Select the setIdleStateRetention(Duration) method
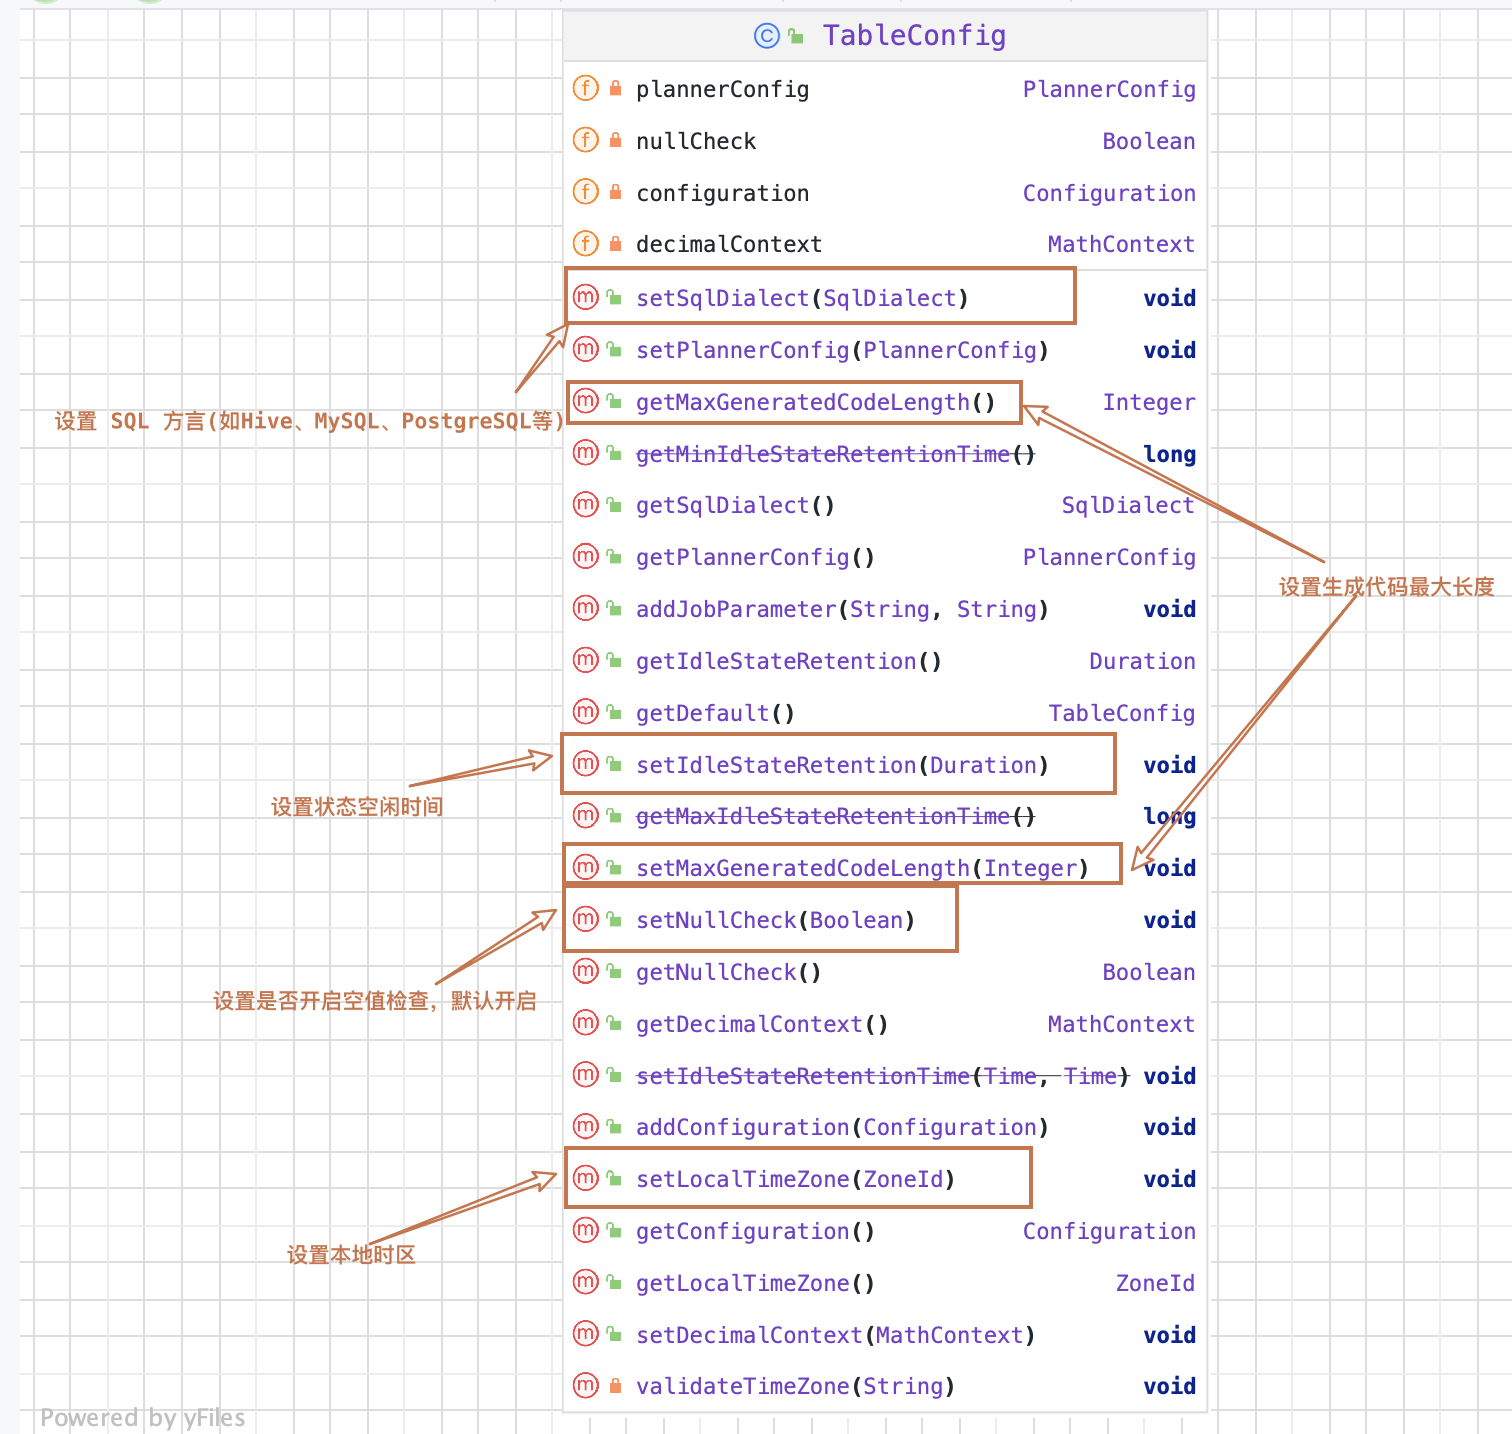The image size is (1512, 1434). pos(842,765)
